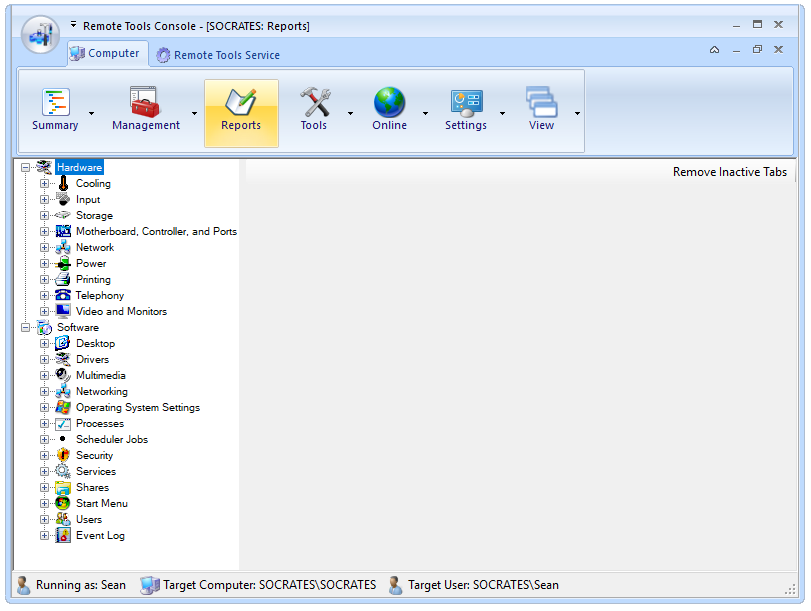Open the View windows button
The height and width of the screenshot is (611, 811).
click(541, 110)
